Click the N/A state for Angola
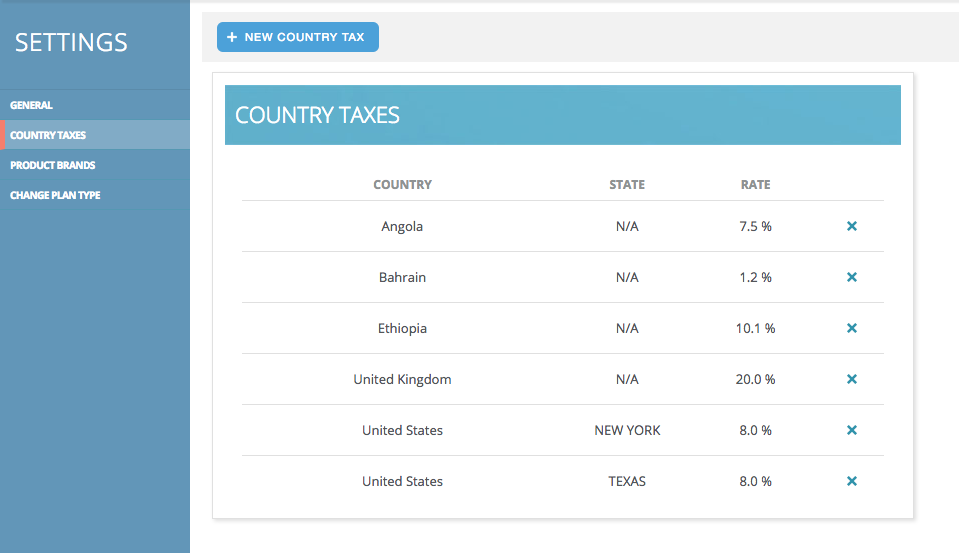959x553 pixels. (x=627, y=226)
